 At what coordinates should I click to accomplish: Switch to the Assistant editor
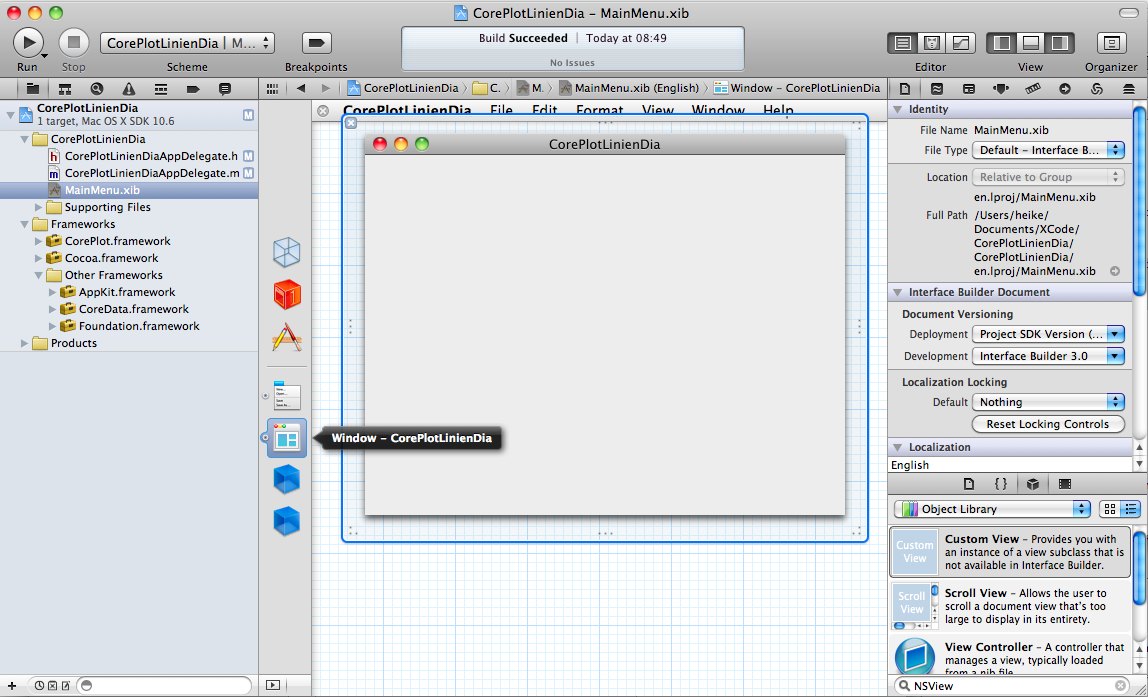pos(932,43)
